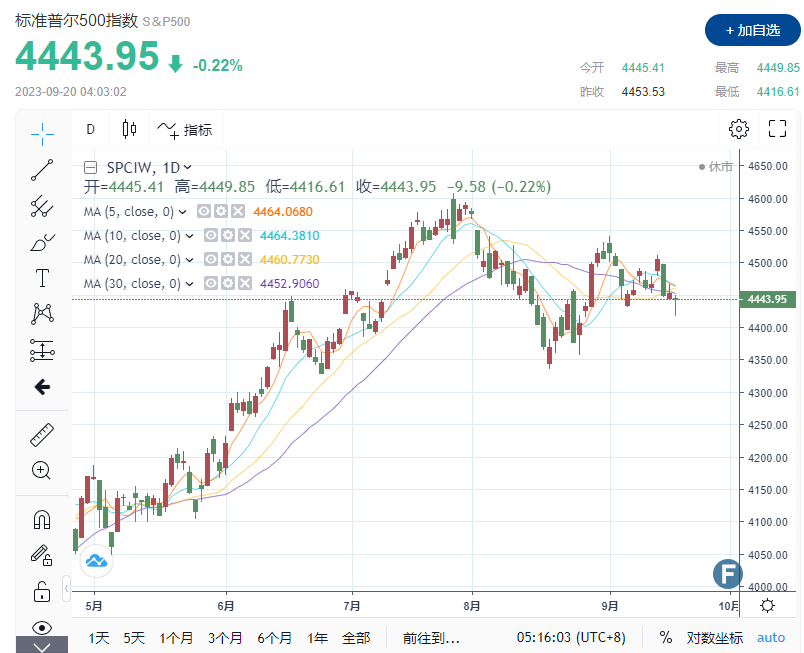Click the MA 30 purple value 4452.9060
Viewport: 804px width, 653px height.
[x=290, y=283]
